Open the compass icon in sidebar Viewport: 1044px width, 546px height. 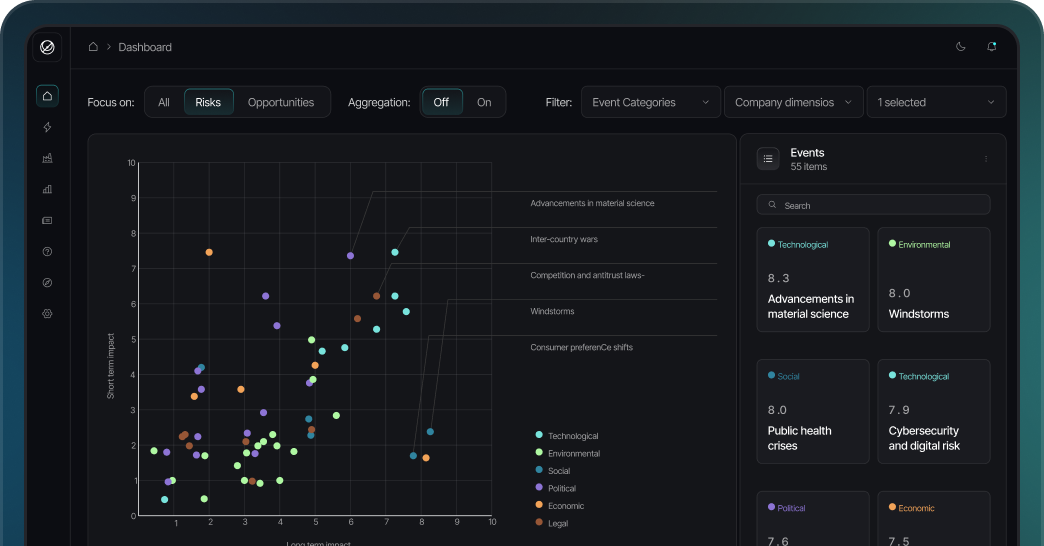tap(47, 283)
